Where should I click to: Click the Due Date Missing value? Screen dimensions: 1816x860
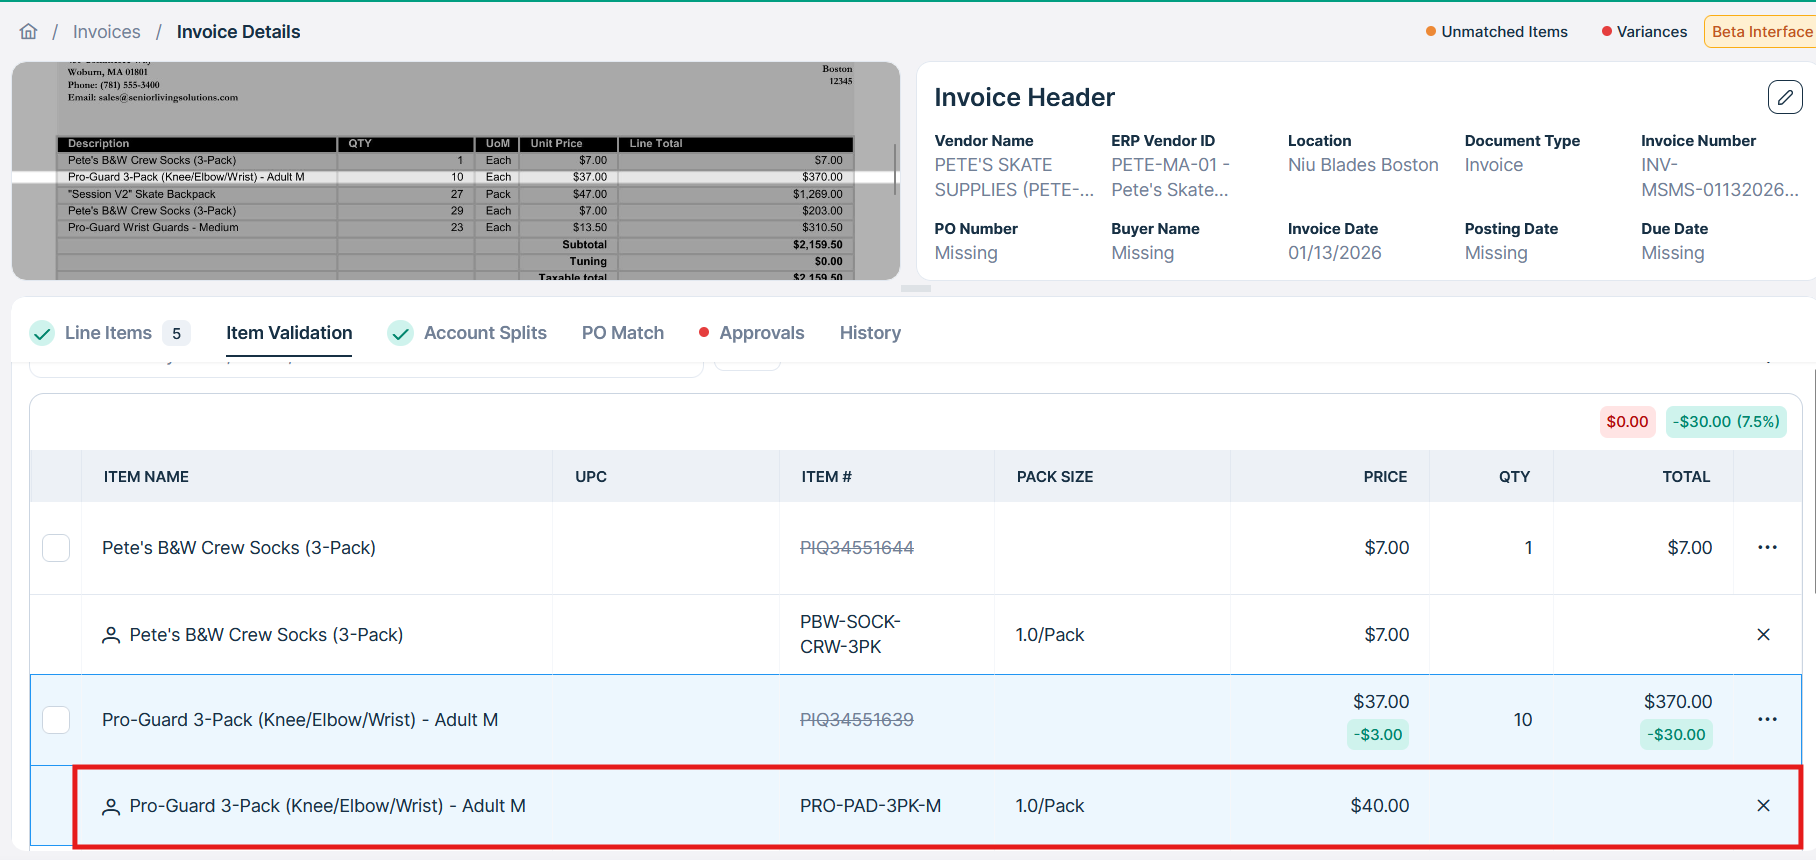tap(1673, 253)
